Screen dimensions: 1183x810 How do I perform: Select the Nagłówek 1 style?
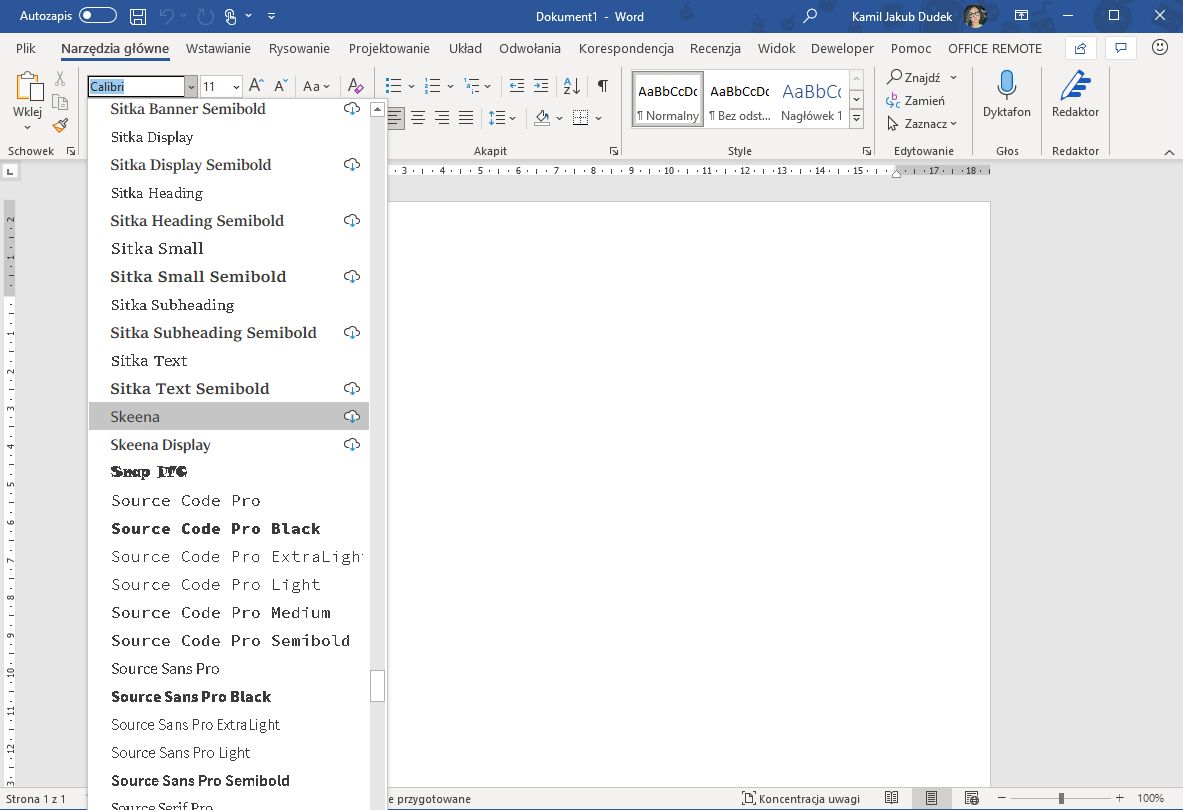pyautogui.click(x=811, y=99)
